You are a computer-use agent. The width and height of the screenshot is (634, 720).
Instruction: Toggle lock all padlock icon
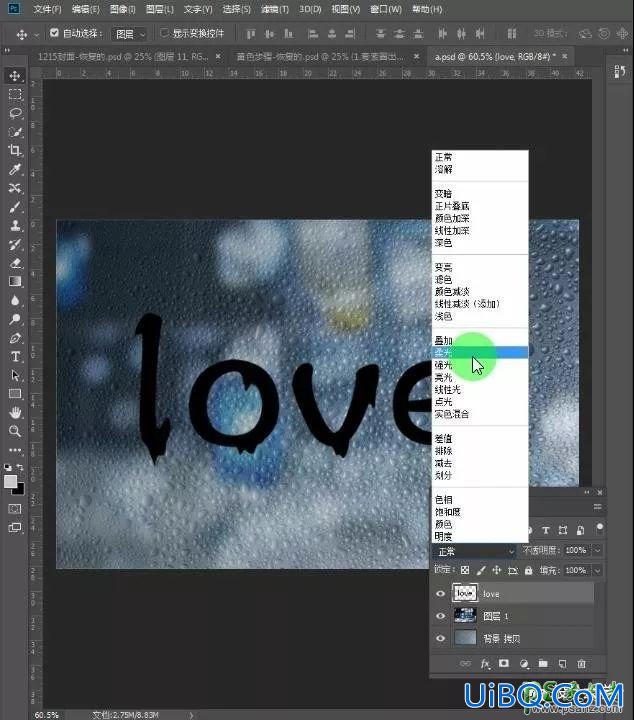pyautogui.click(x=528, y=570)
